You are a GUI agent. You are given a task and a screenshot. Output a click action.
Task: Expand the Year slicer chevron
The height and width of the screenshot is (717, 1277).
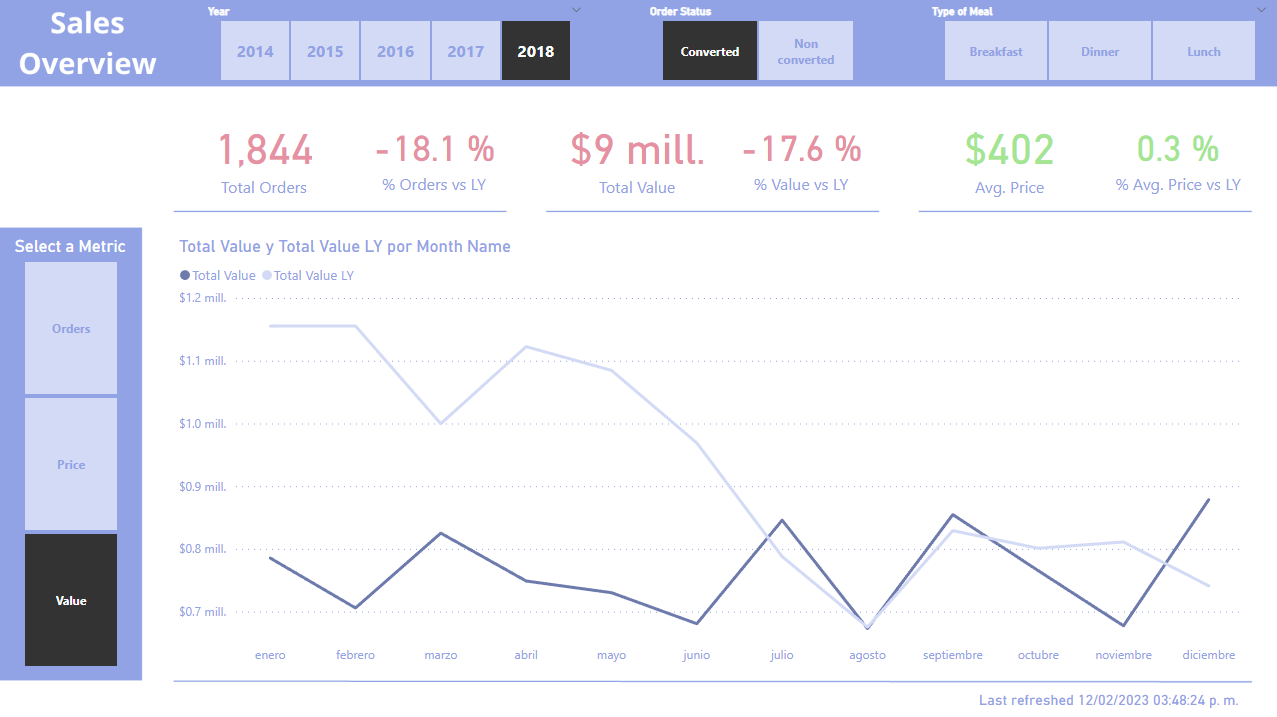[x=576, y=10]
